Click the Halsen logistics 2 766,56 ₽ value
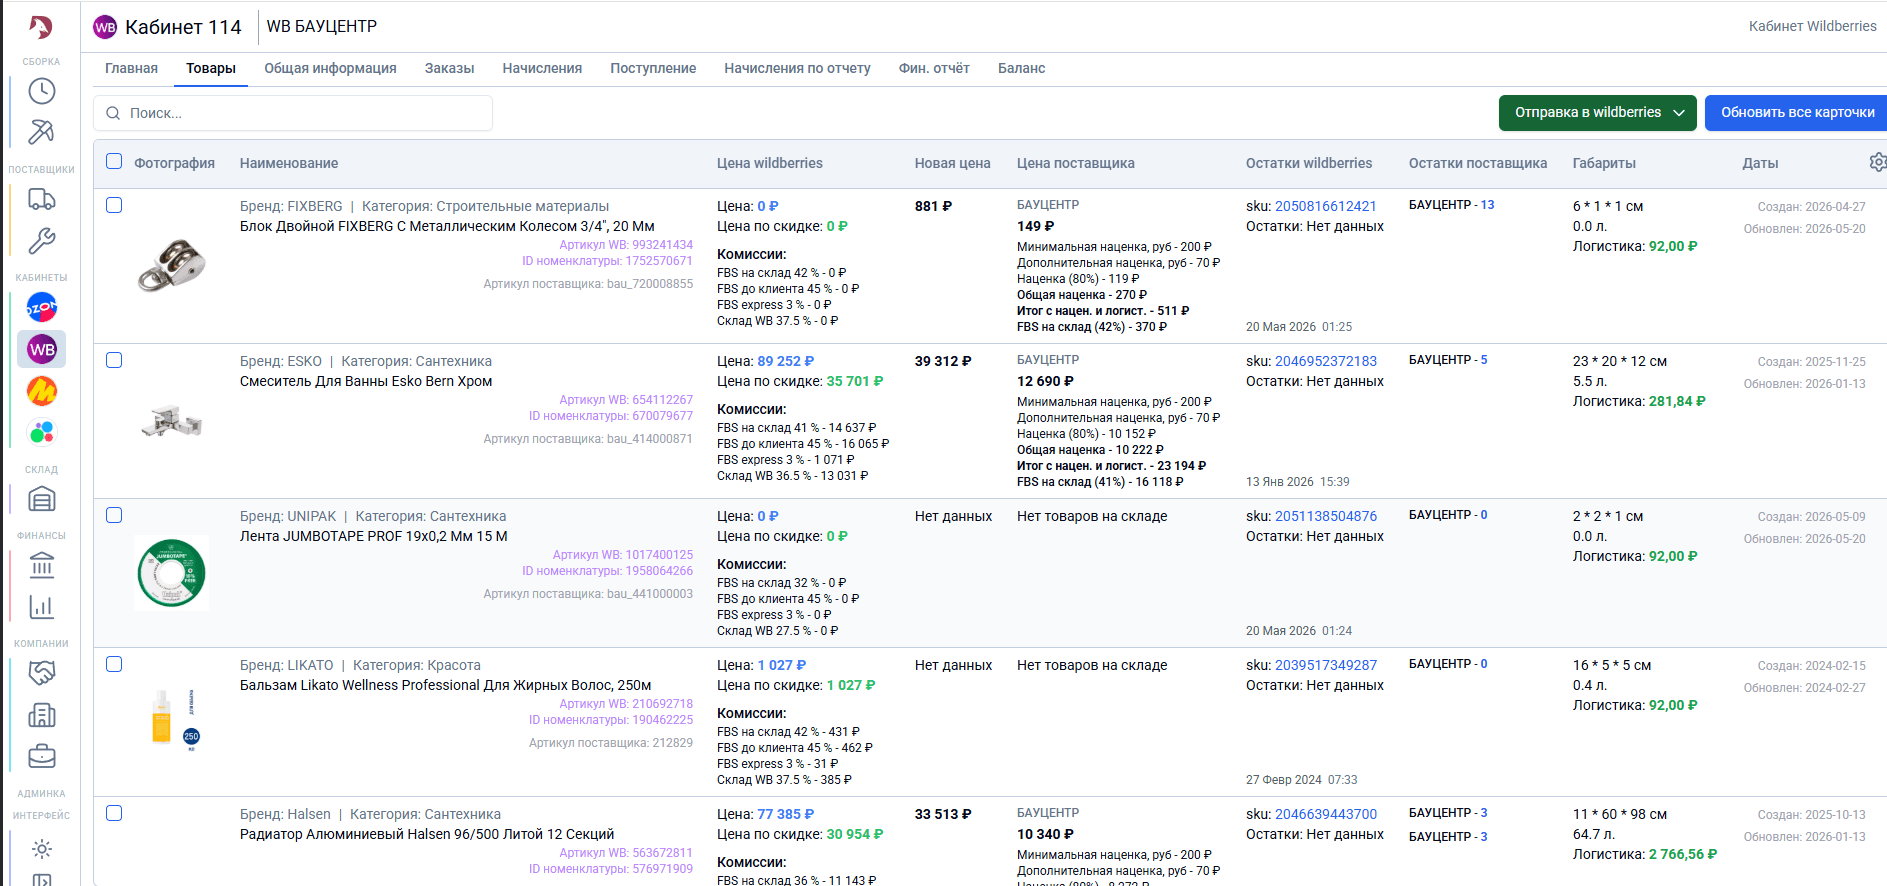1887x886 pixels. click(x=1682, y=854)
